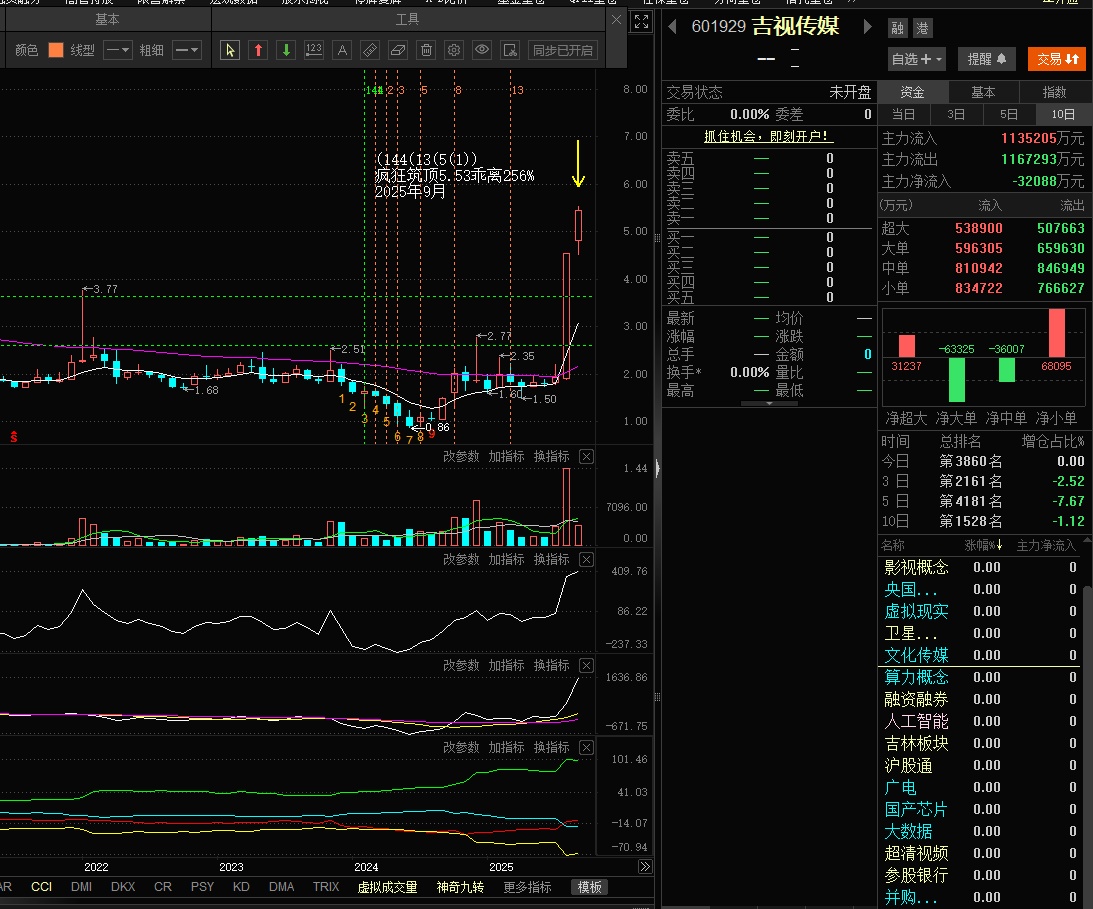The height and width of the screenshot is (909, 1093).
Task: Click the trash delete-drawings icon
Action: [x=426, y=50]
